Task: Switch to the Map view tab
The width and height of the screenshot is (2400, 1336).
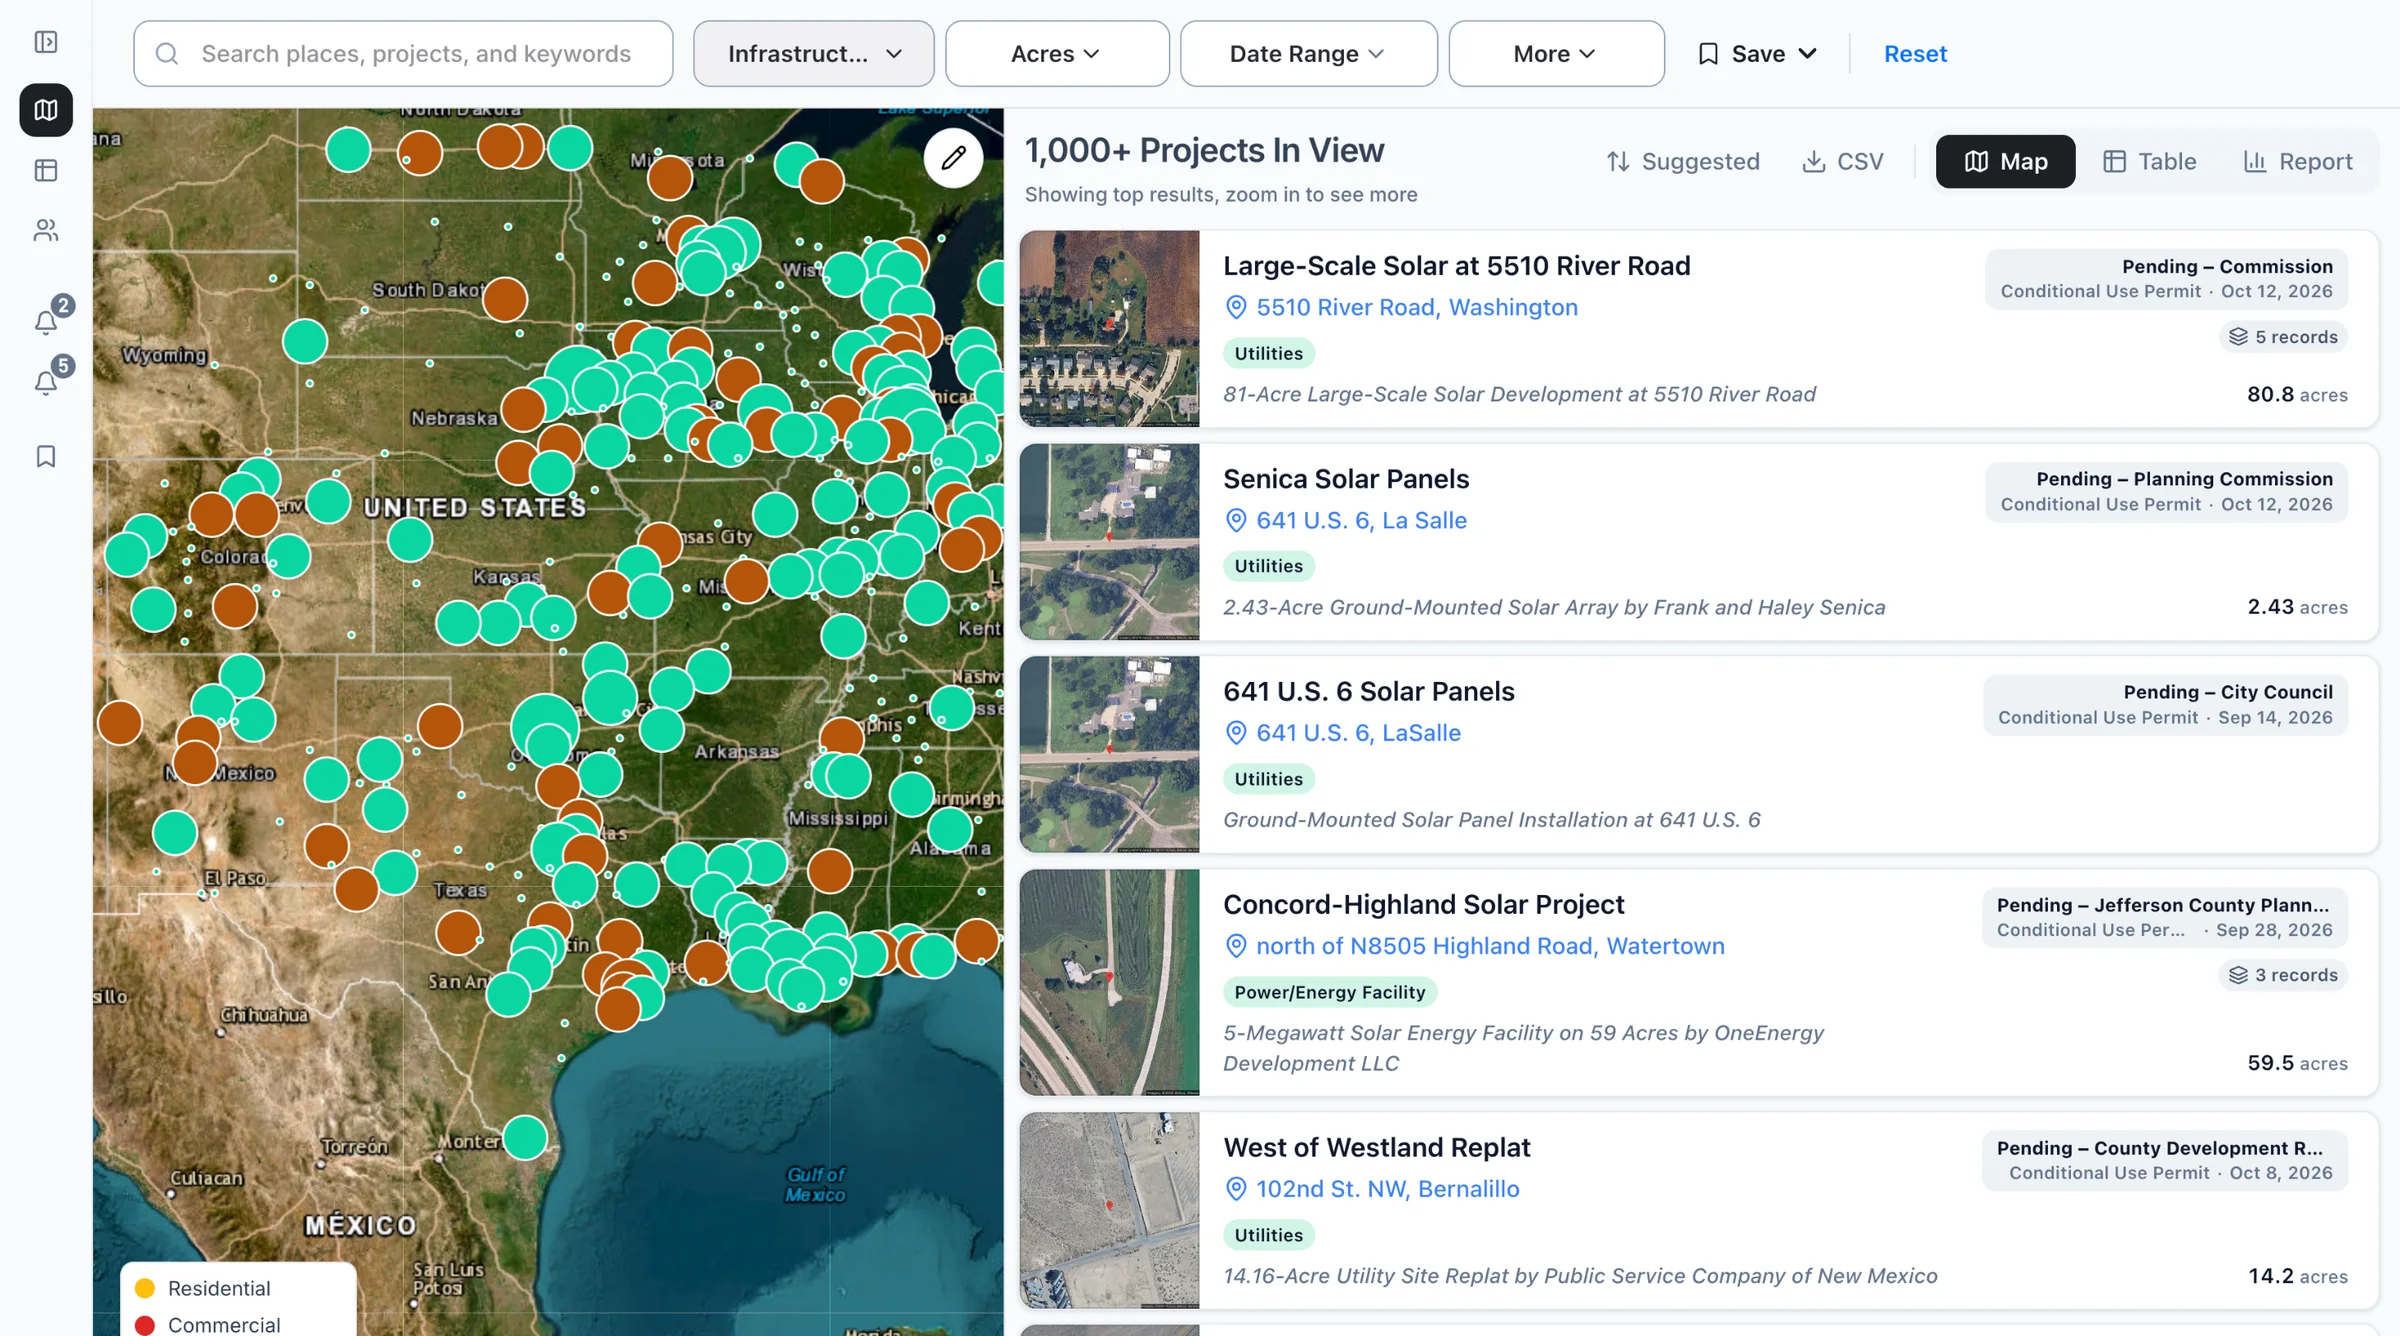Action: point(2005,161)
